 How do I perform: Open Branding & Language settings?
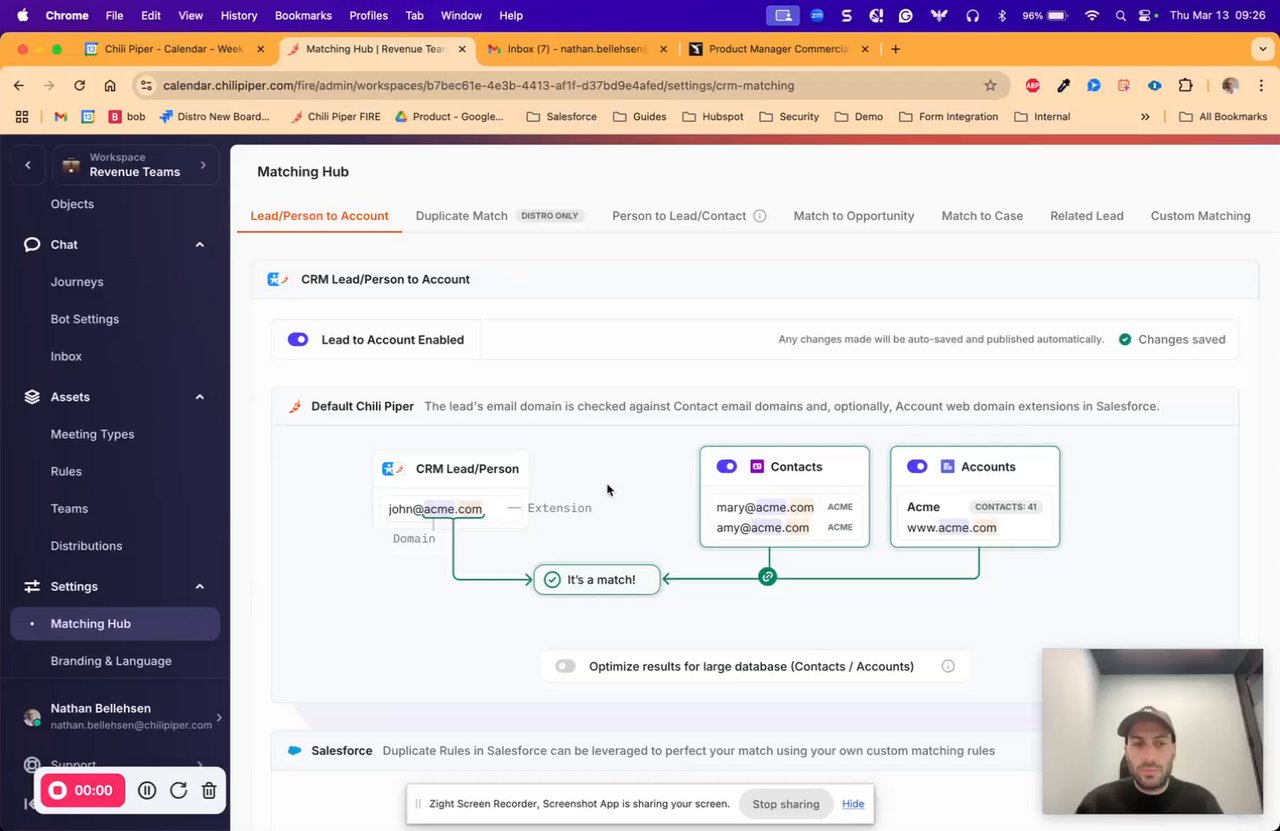click(x=111, y=661)
